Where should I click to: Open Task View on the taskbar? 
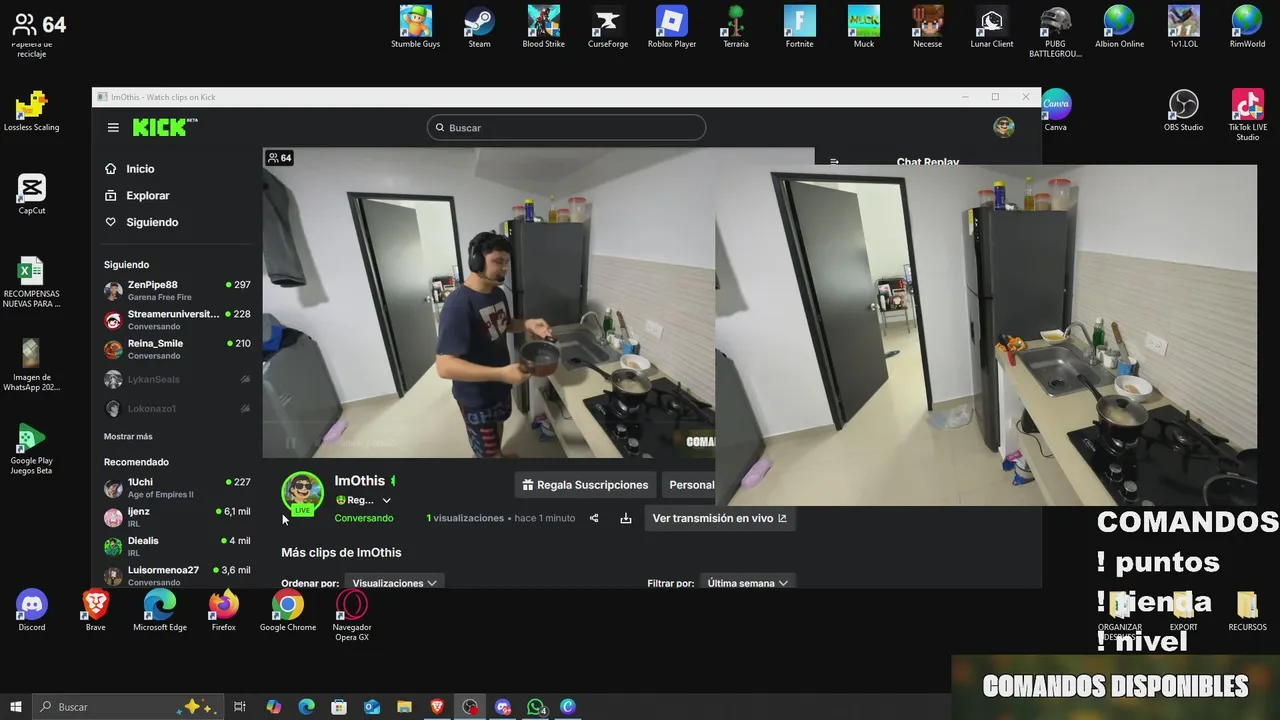click(x=240, y=706)
